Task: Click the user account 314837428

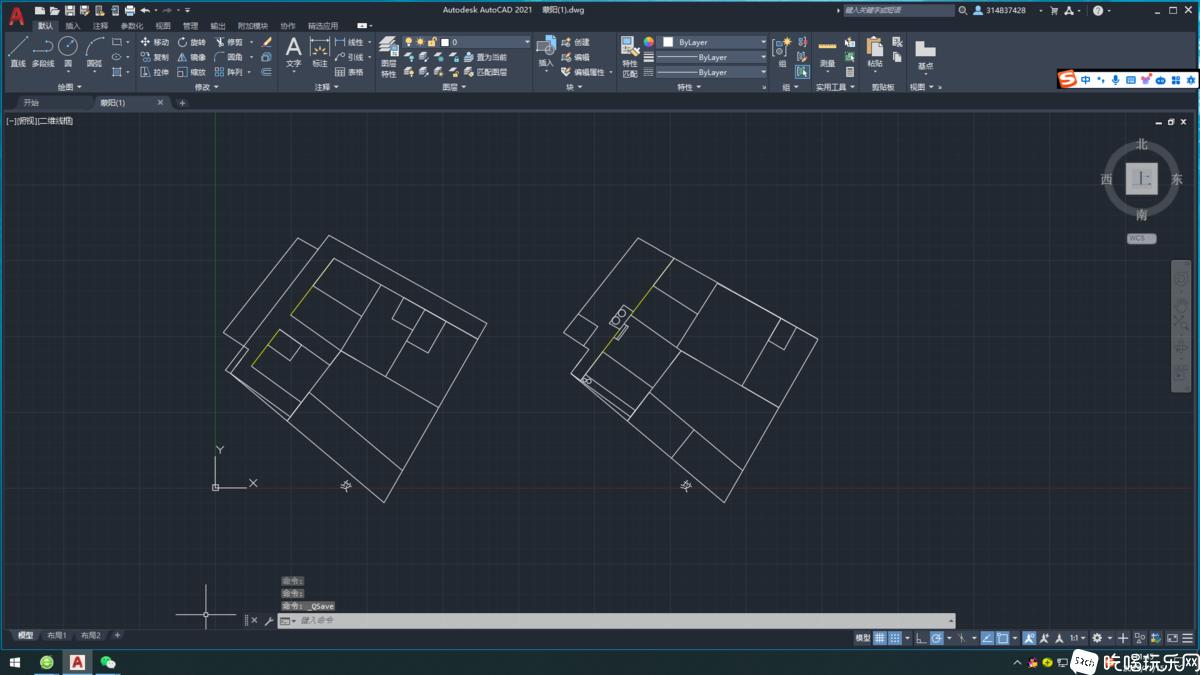Action: pyautogui.click(x=999, y=10)
